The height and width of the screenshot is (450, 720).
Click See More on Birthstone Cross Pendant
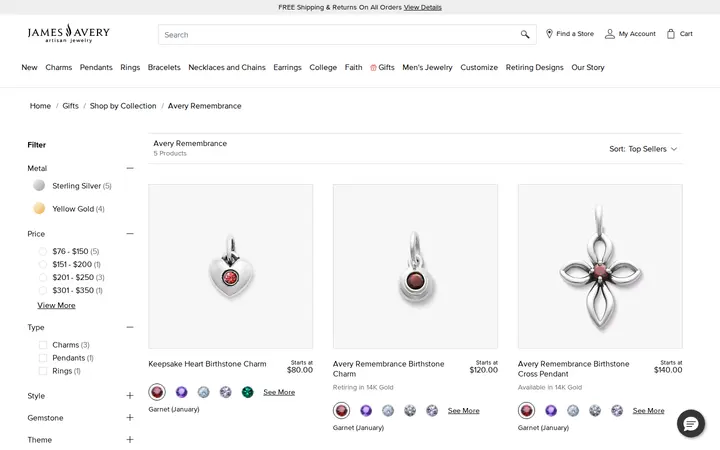(x=648, y=411)
